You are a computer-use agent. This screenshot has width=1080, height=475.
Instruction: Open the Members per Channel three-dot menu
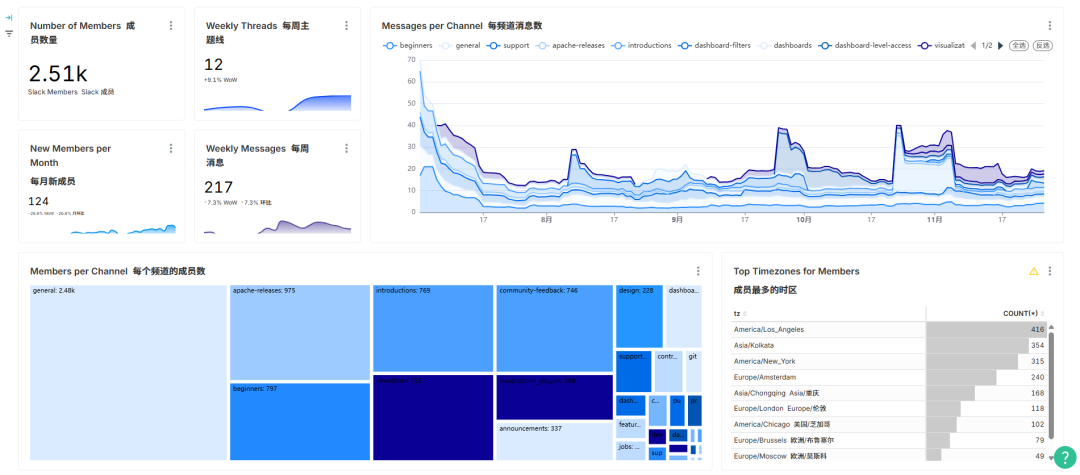point(698,271)
